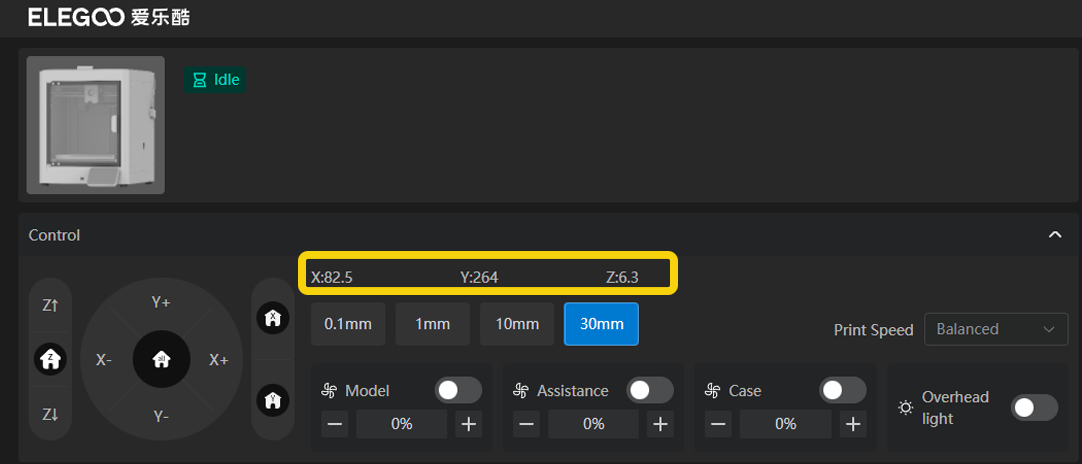Home the Y axis
Viewport: 1082px width, 464px height.
[272, 400]
